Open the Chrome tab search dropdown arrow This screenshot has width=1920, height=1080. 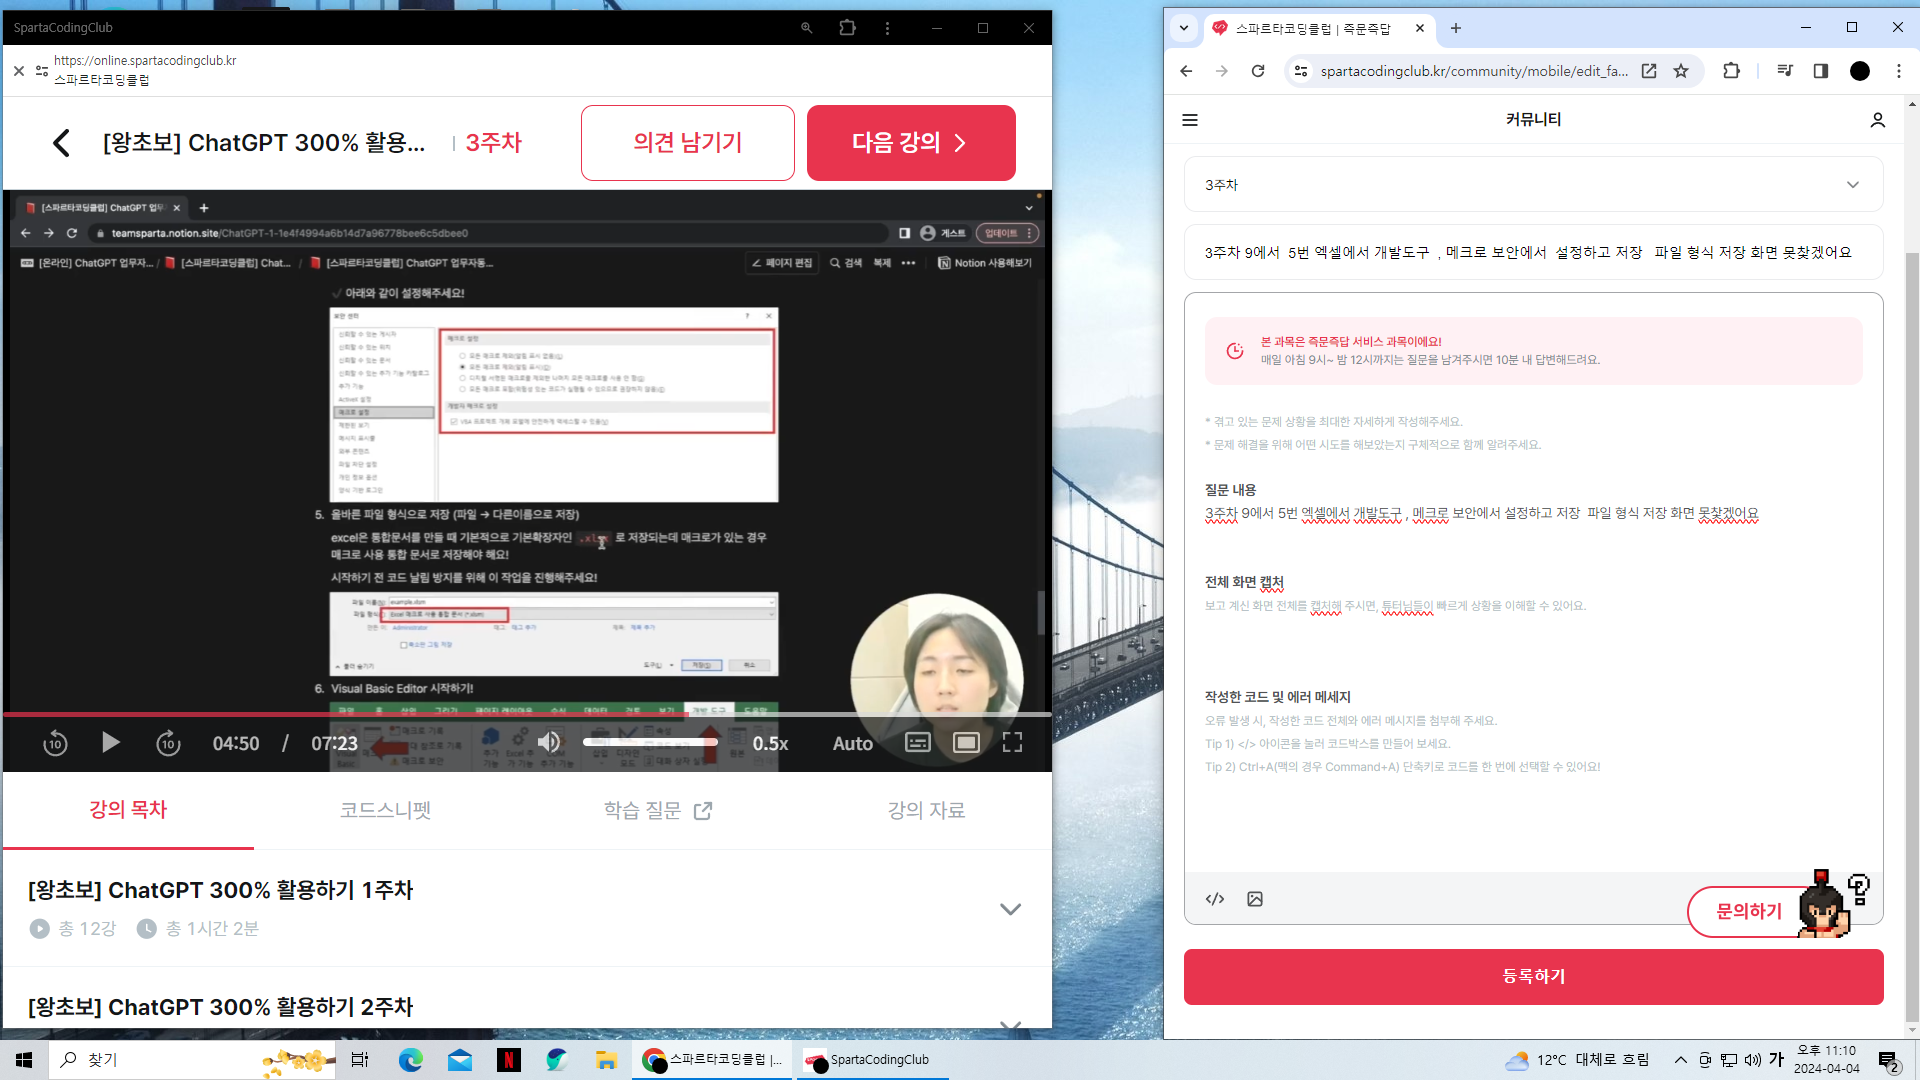(1184, 28)
